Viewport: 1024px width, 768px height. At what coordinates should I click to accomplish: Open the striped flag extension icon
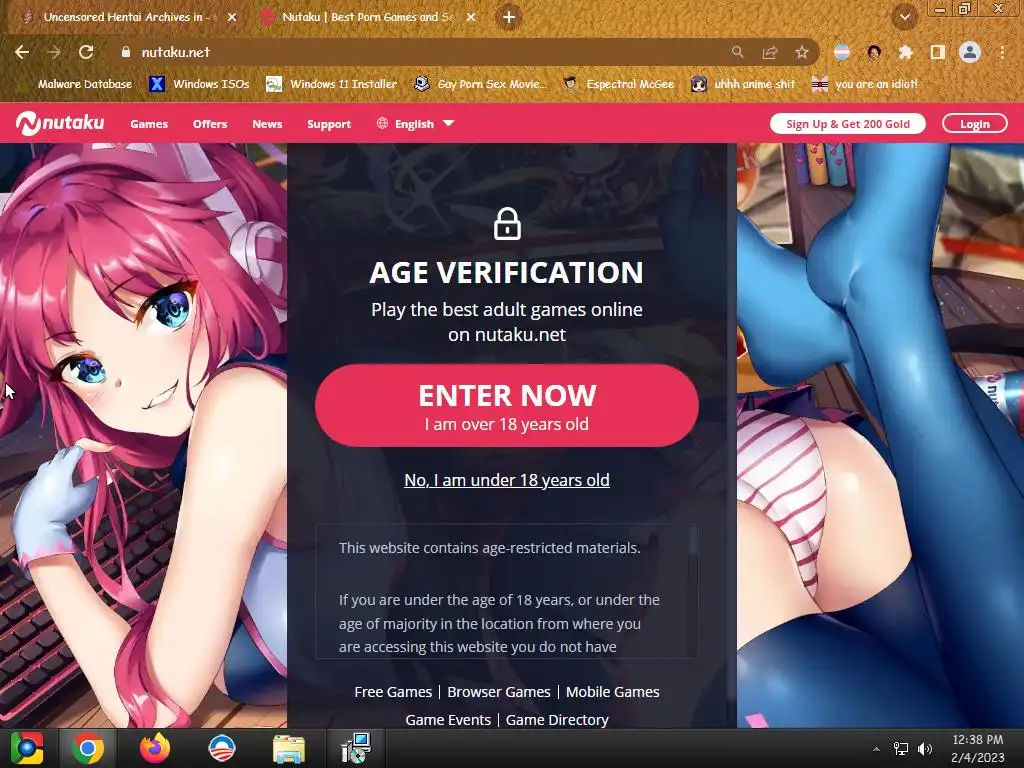click(x=842, y=52)
